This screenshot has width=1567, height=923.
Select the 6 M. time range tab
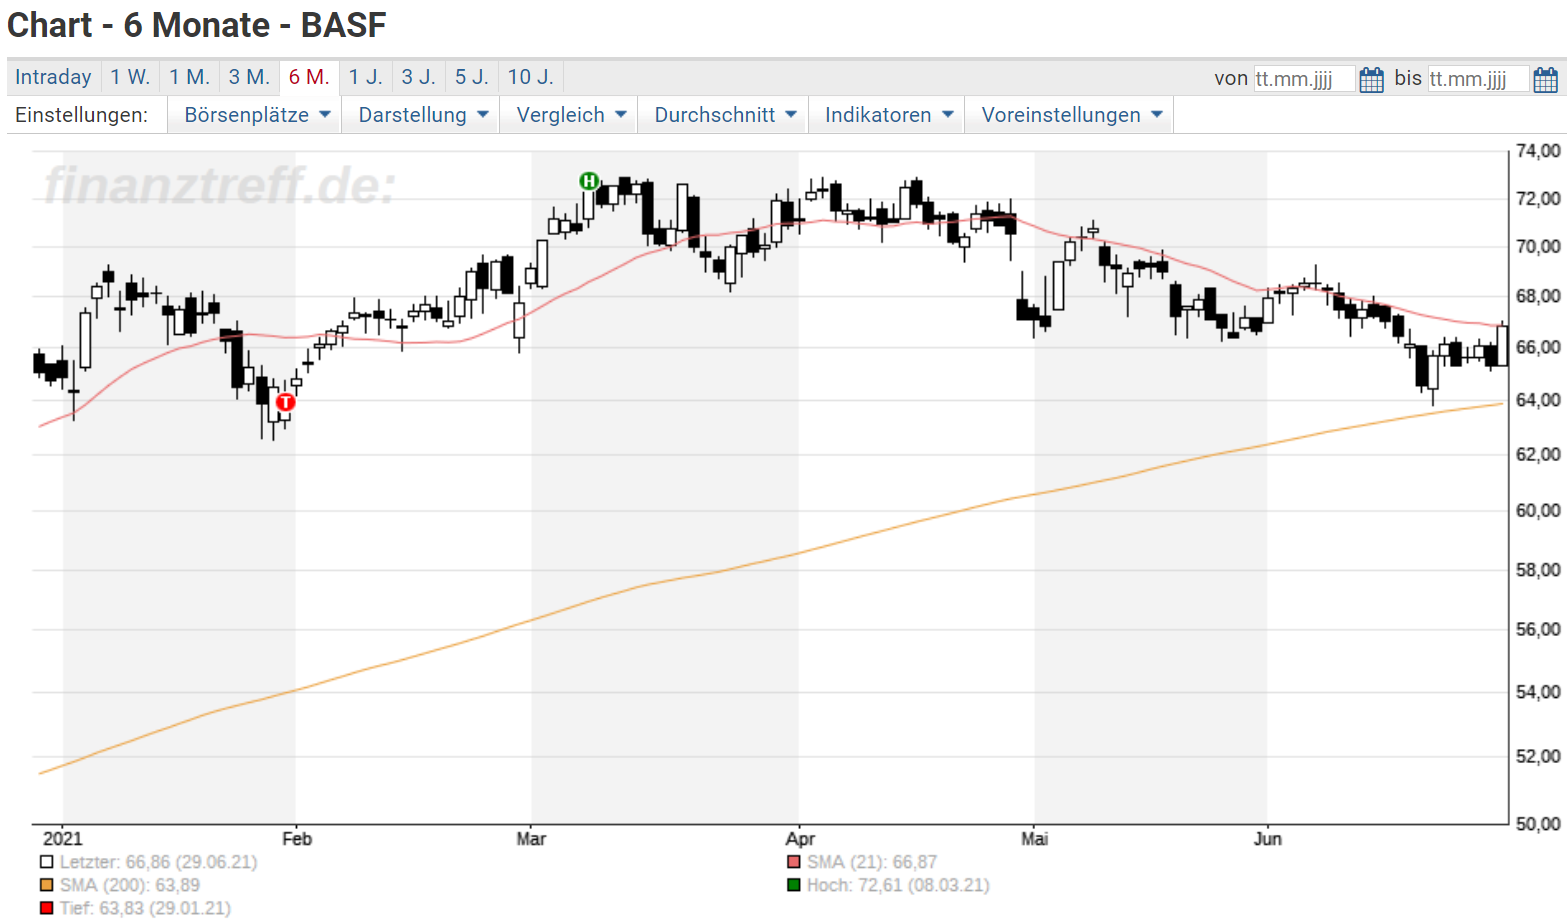(309, 77)
